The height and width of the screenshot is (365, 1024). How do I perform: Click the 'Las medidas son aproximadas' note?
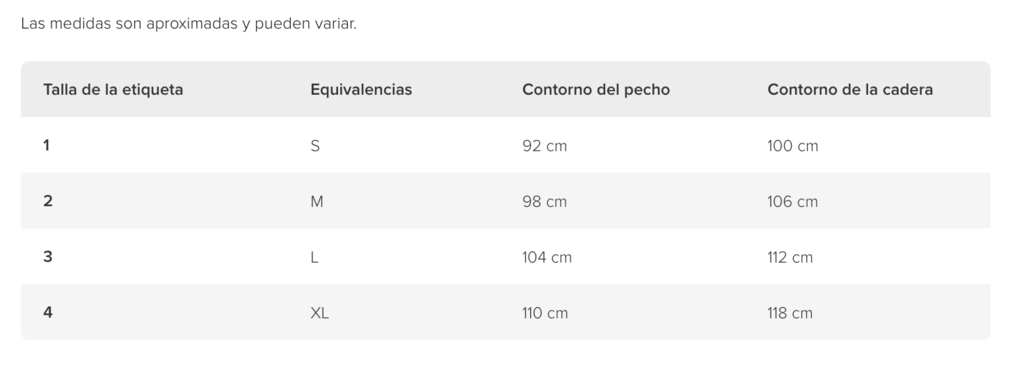(x=189, y=24)
